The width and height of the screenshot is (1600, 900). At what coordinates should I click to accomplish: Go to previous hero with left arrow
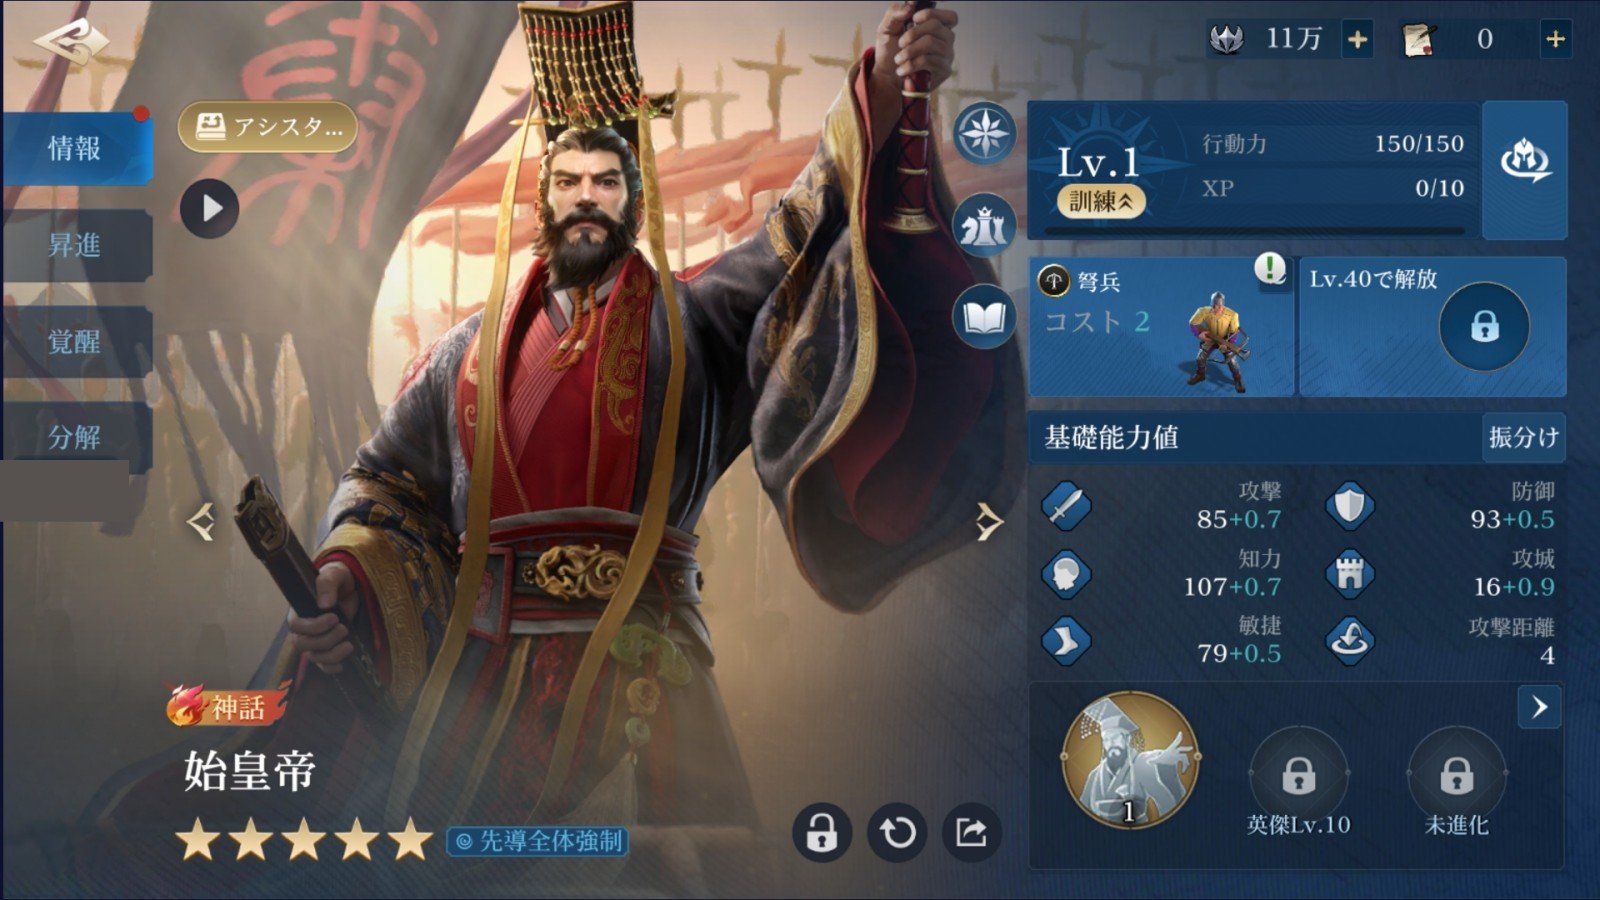click(x=201, y=521)
